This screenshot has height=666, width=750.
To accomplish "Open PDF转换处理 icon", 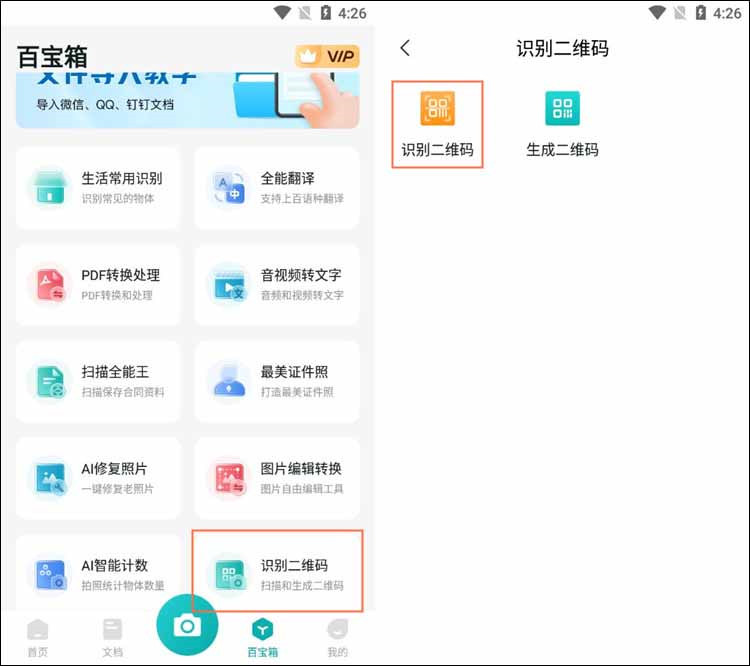I will point(50,285).
